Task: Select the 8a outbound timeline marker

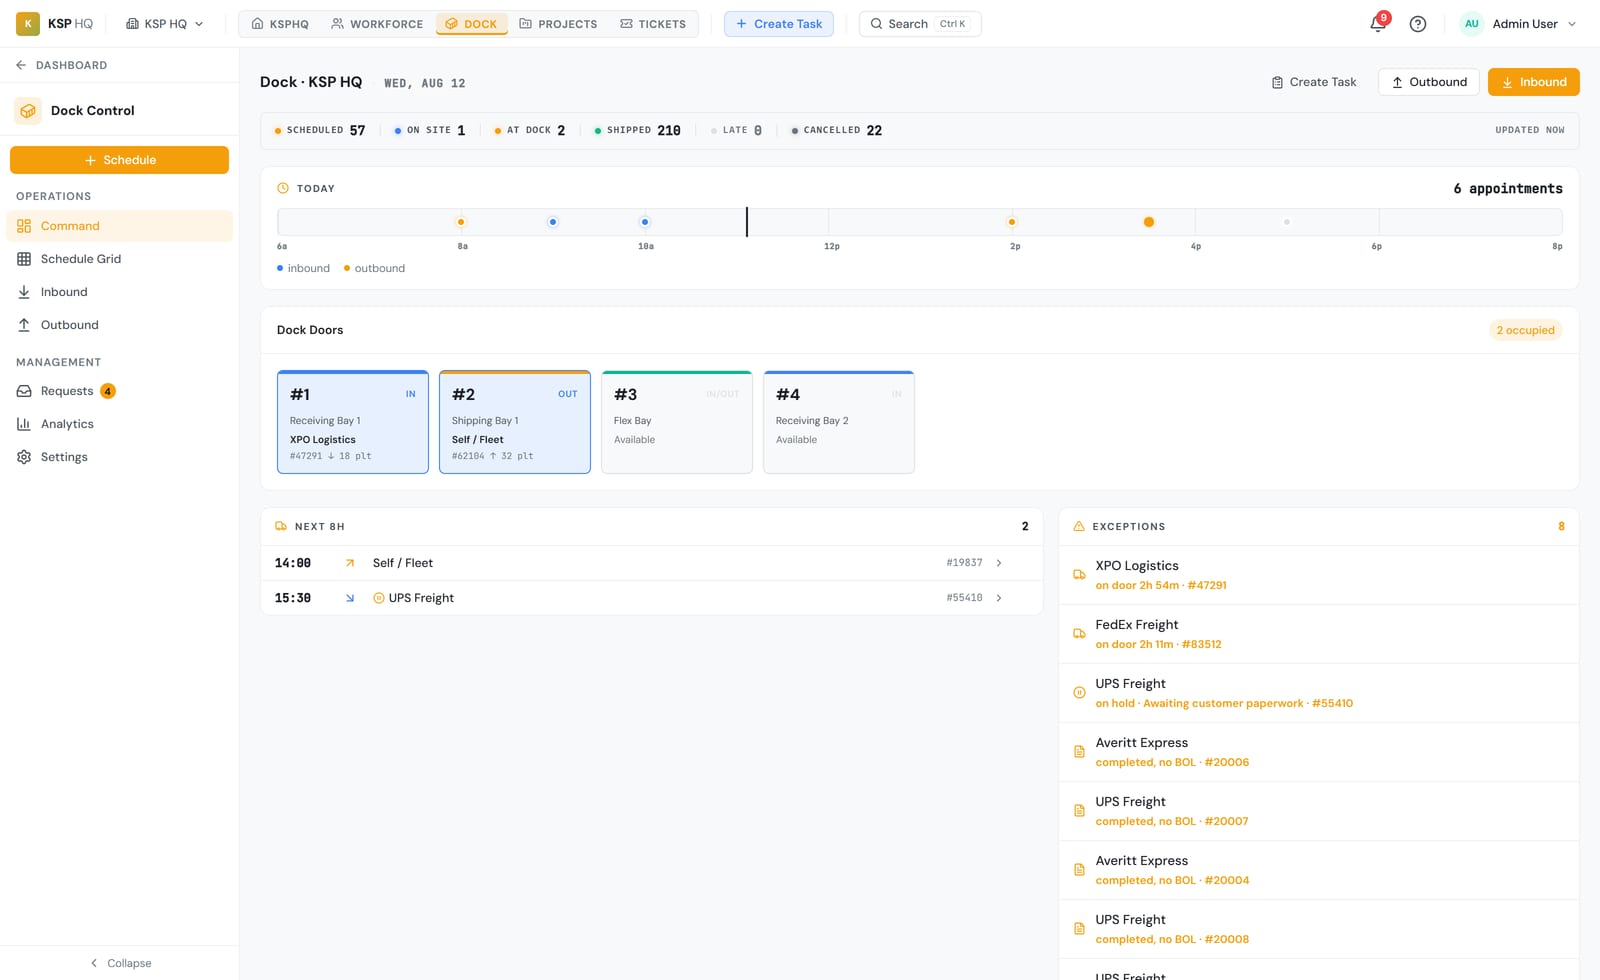Action: click(x=461, y=222)
